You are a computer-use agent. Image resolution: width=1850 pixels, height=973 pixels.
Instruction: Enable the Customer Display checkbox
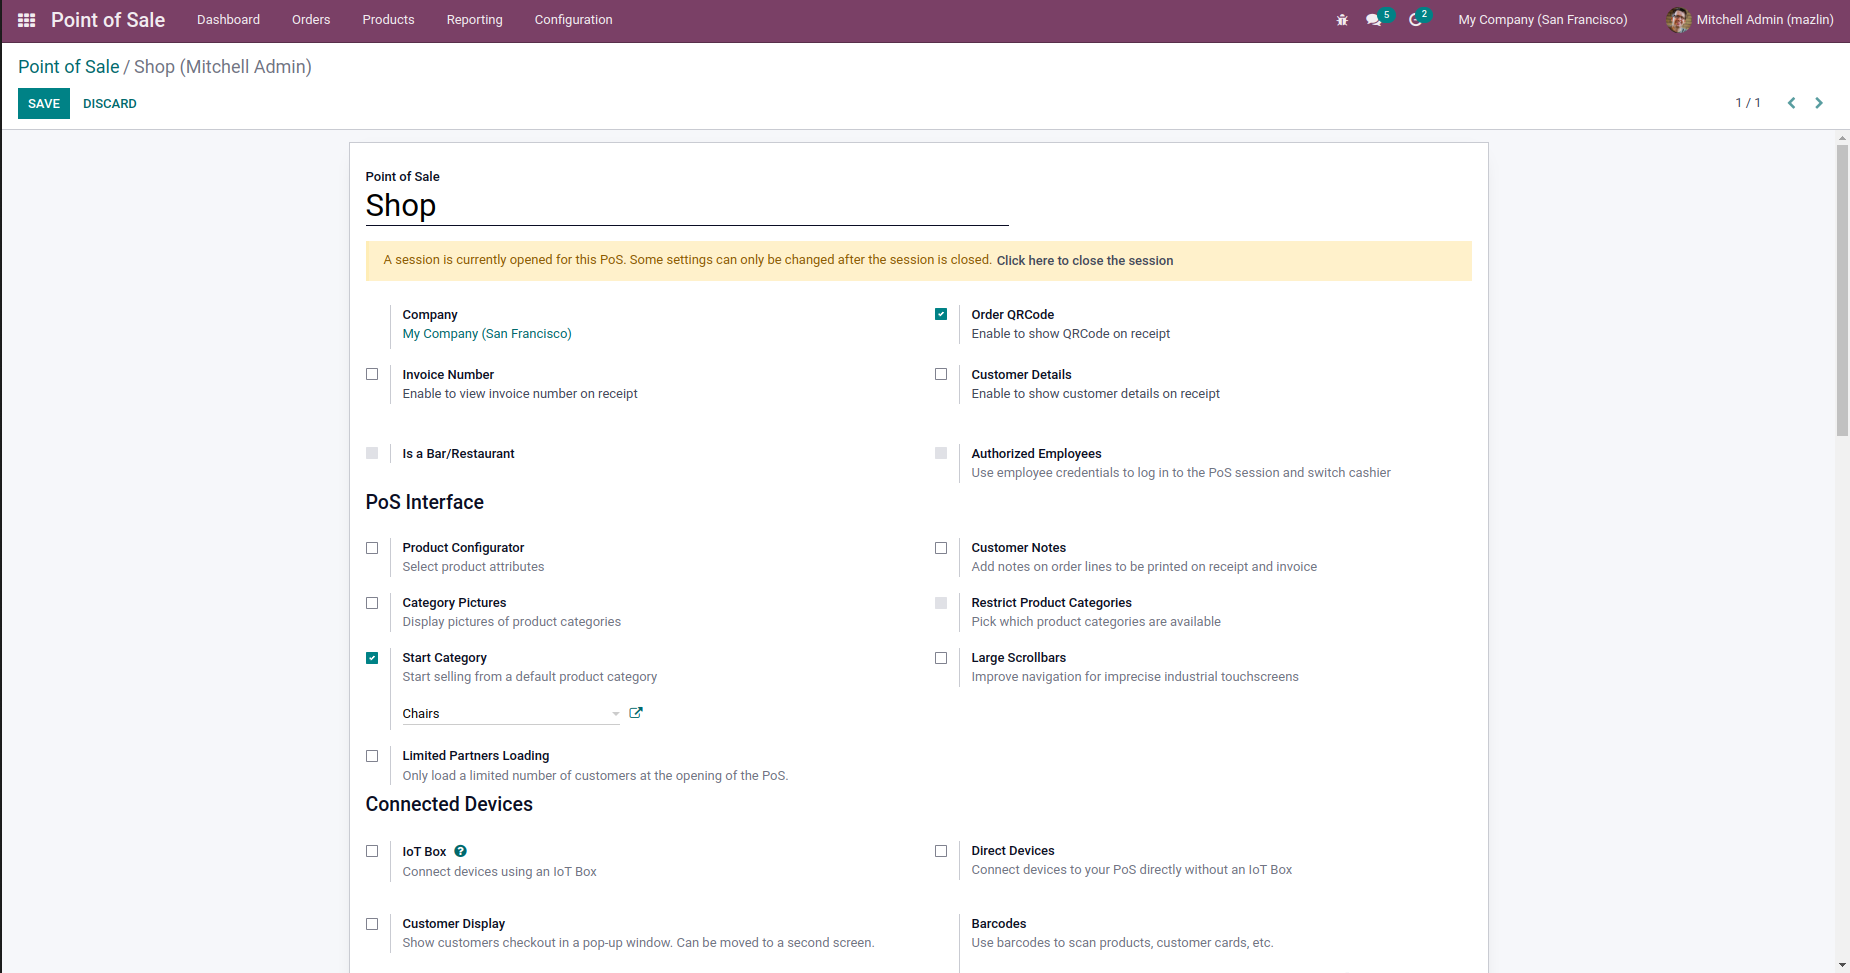(x=372, y=924)
